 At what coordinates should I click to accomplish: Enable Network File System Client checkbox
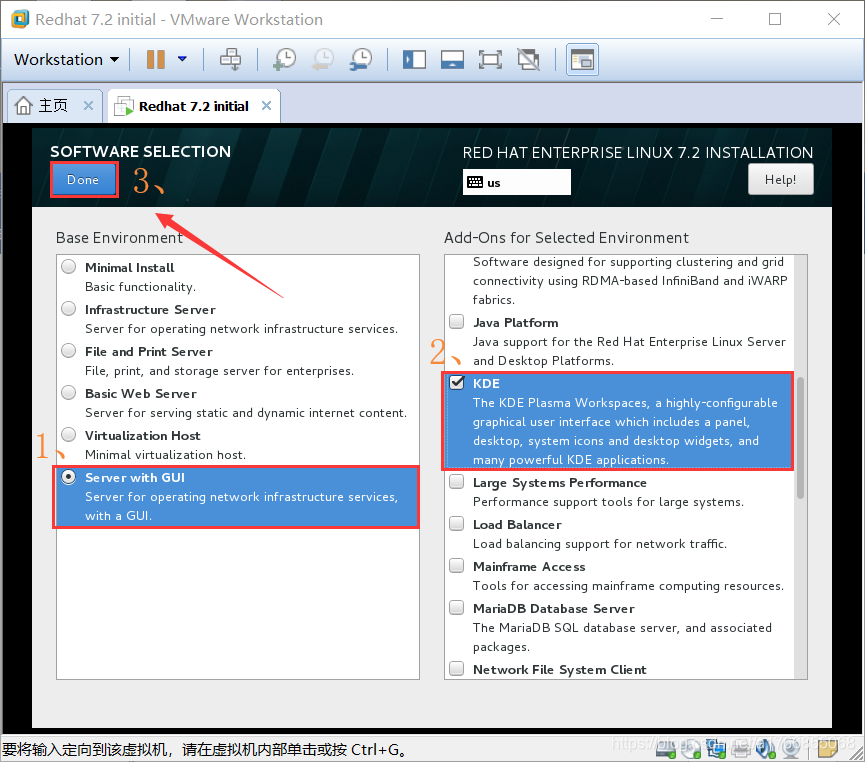click(457, 668)
